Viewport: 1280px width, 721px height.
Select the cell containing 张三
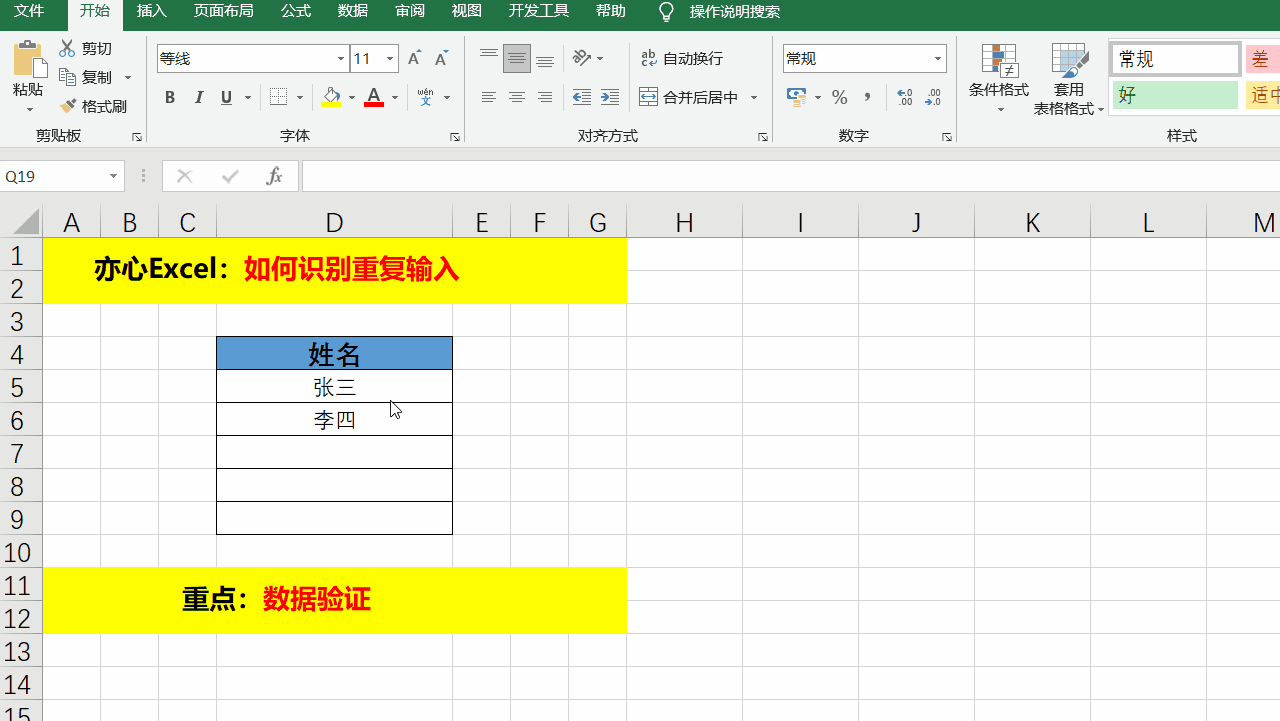click(x=334, y=387)
